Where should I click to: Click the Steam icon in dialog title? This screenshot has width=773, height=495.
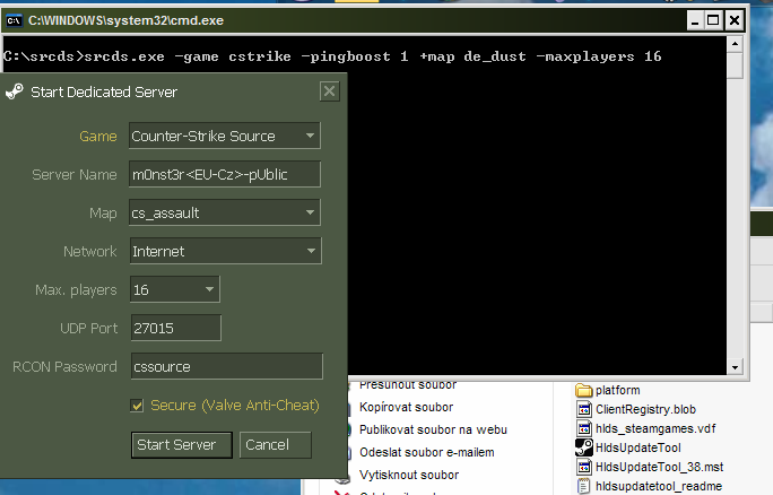click(x=14, y=91)
